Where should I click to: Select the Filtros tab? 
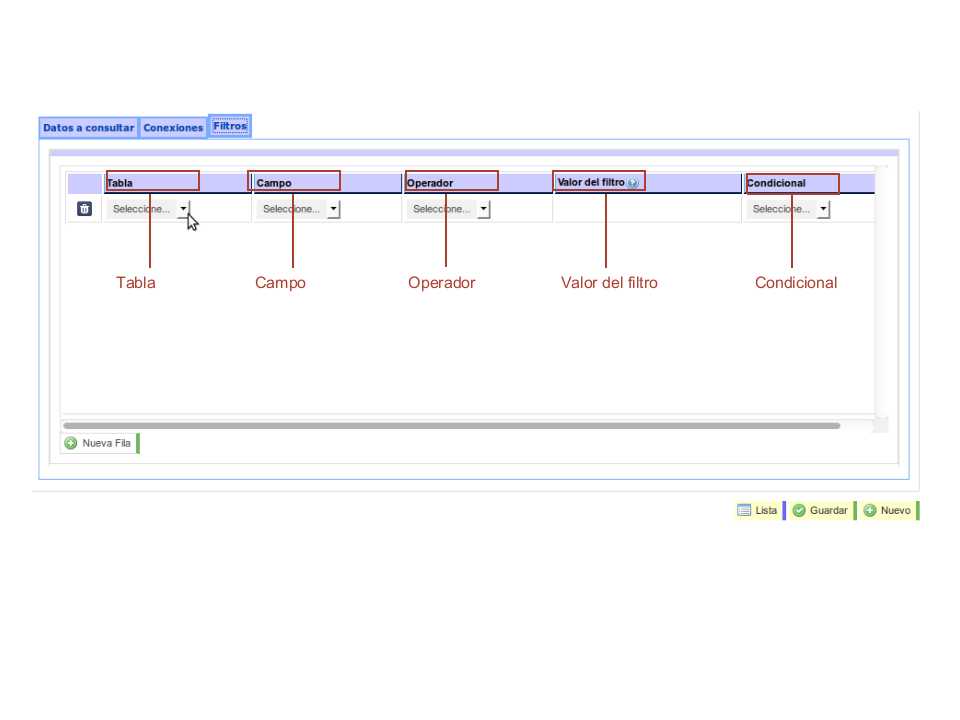tap(230, 126)
